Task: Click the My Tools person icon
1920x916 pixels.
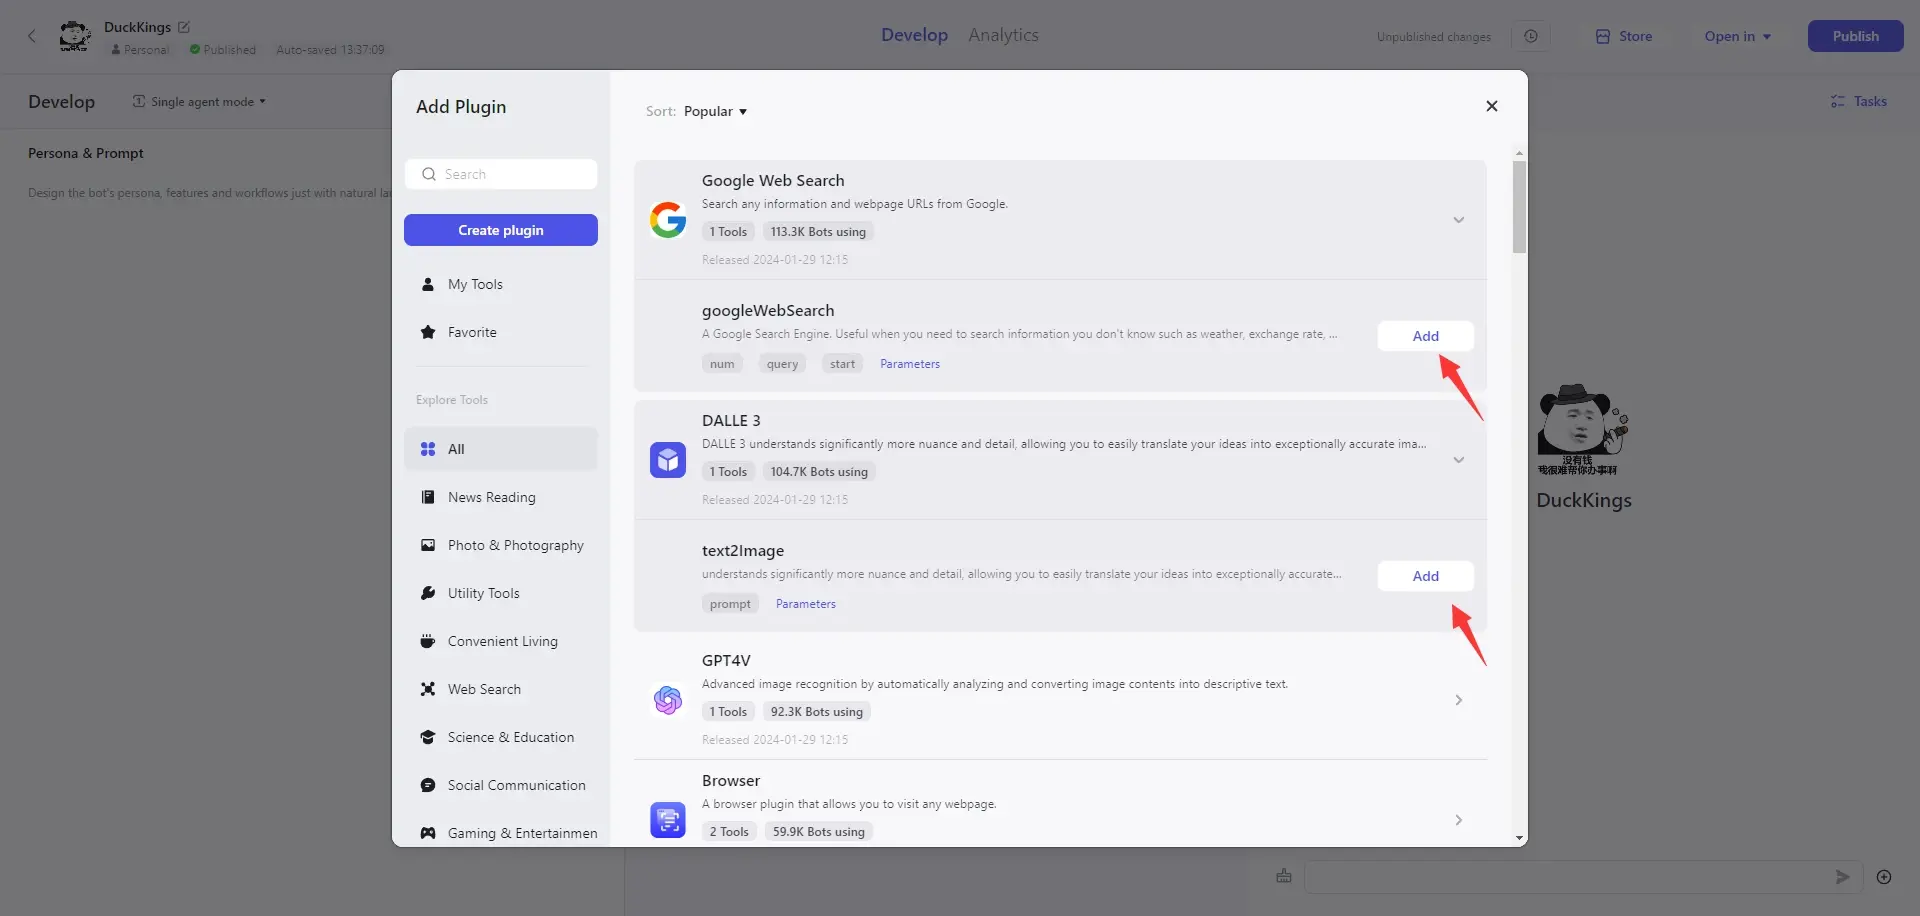Action: 428,284
